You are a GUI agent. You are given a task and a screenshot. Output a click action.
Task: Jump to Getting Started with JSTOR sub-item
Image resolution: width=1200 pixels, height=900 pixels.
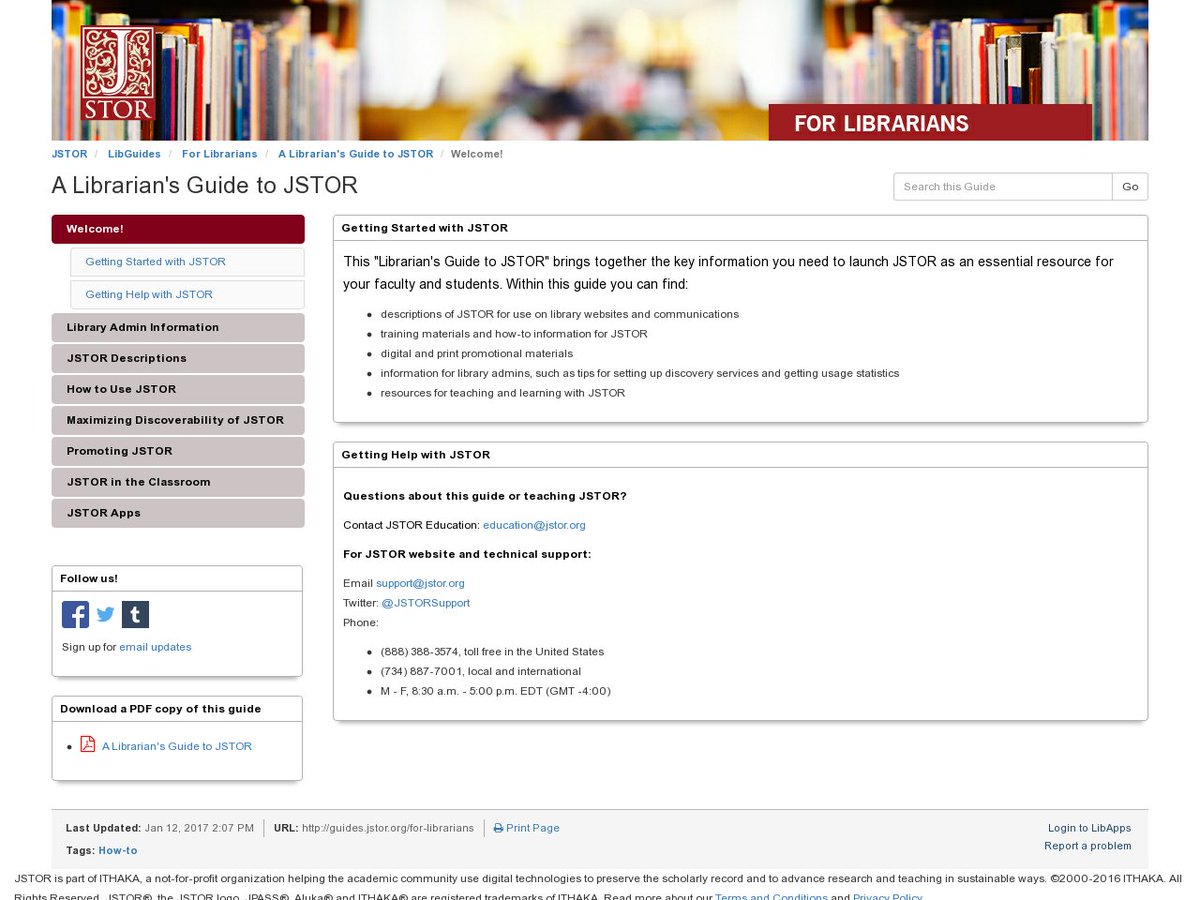tap(187, 262)
